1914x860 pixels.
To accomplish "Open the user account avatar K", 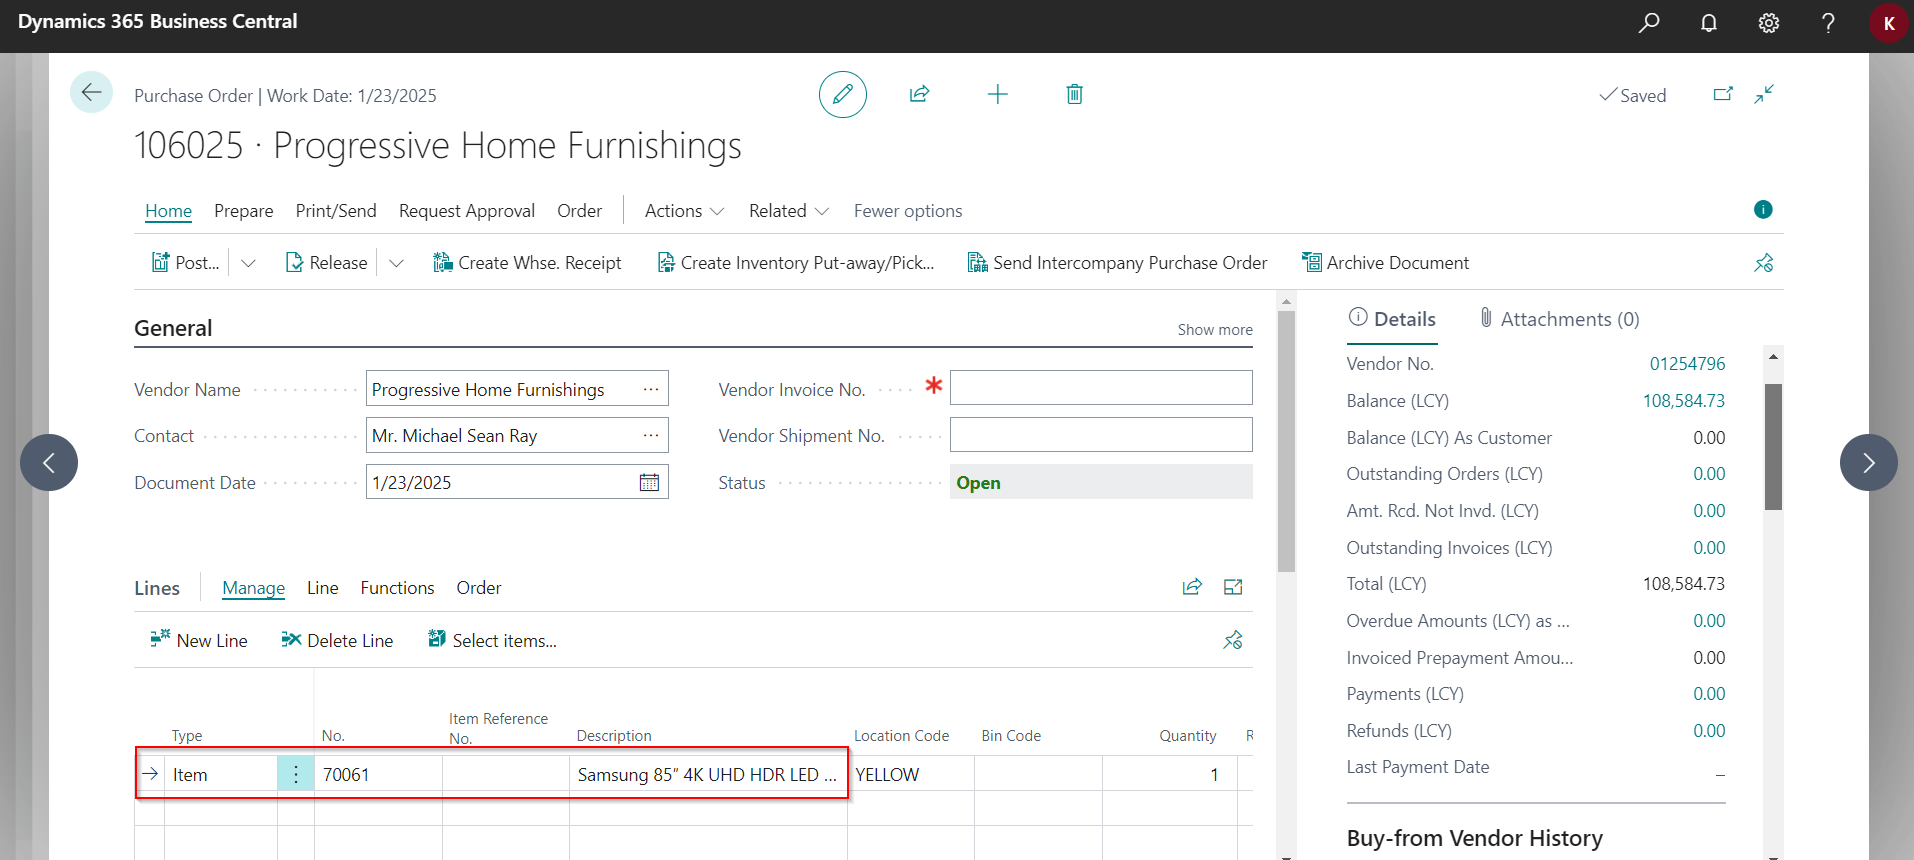I will pyautogui.click(x=1889, y=23).
